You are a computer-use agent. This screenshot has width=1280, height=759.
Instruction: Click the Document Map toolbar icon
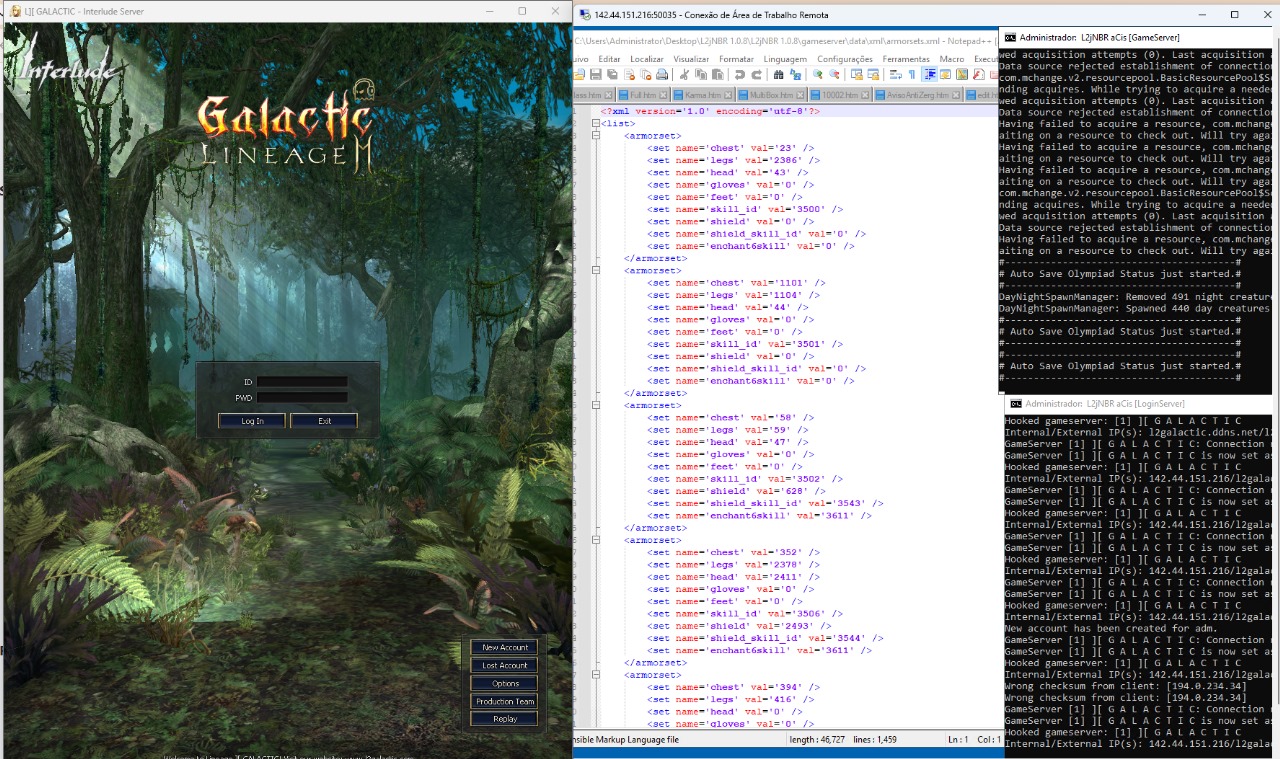962,74
